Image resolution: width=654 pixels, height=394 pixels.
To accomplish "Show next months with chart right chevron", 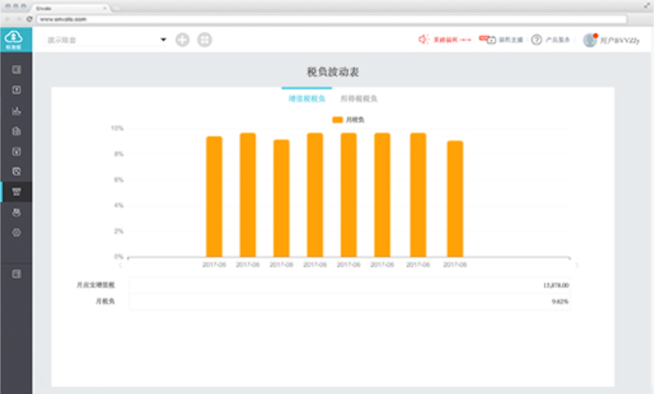I will 577,265.
